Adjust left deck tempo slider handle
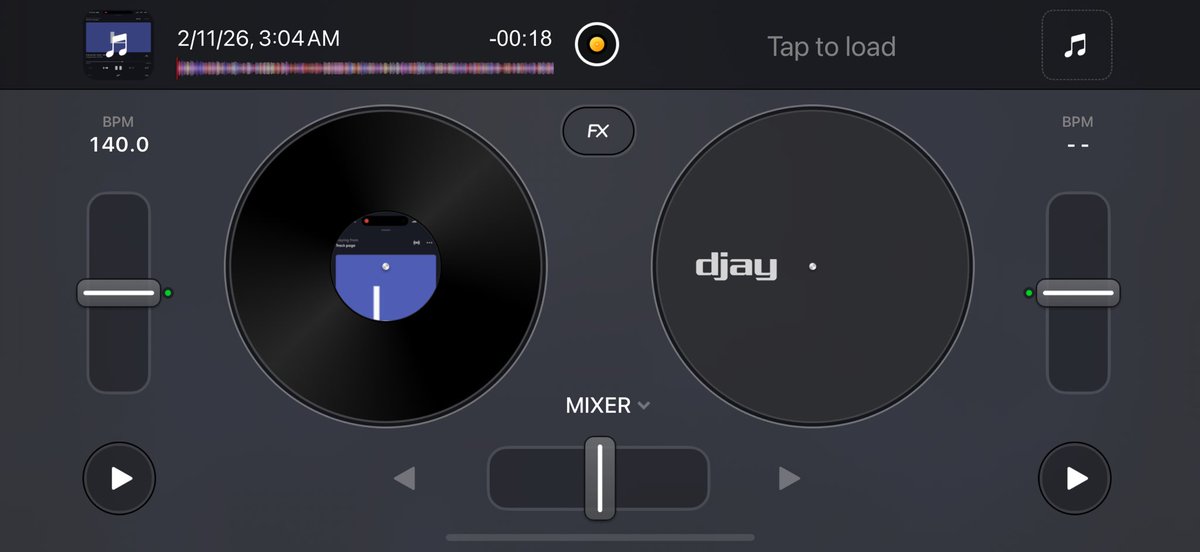 tap(119, 293)
